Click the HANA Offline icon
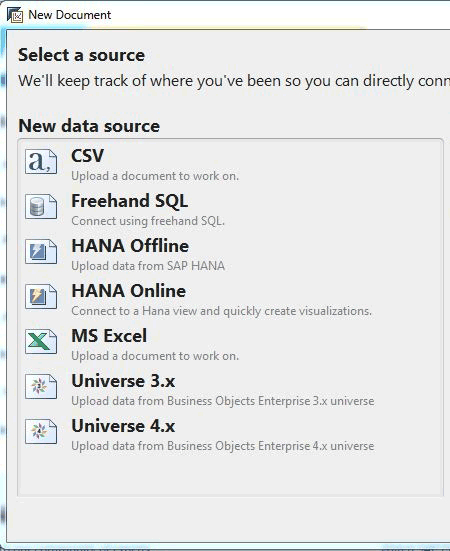The height and width of the screenshot is (551, 450). tap(41, 252)
